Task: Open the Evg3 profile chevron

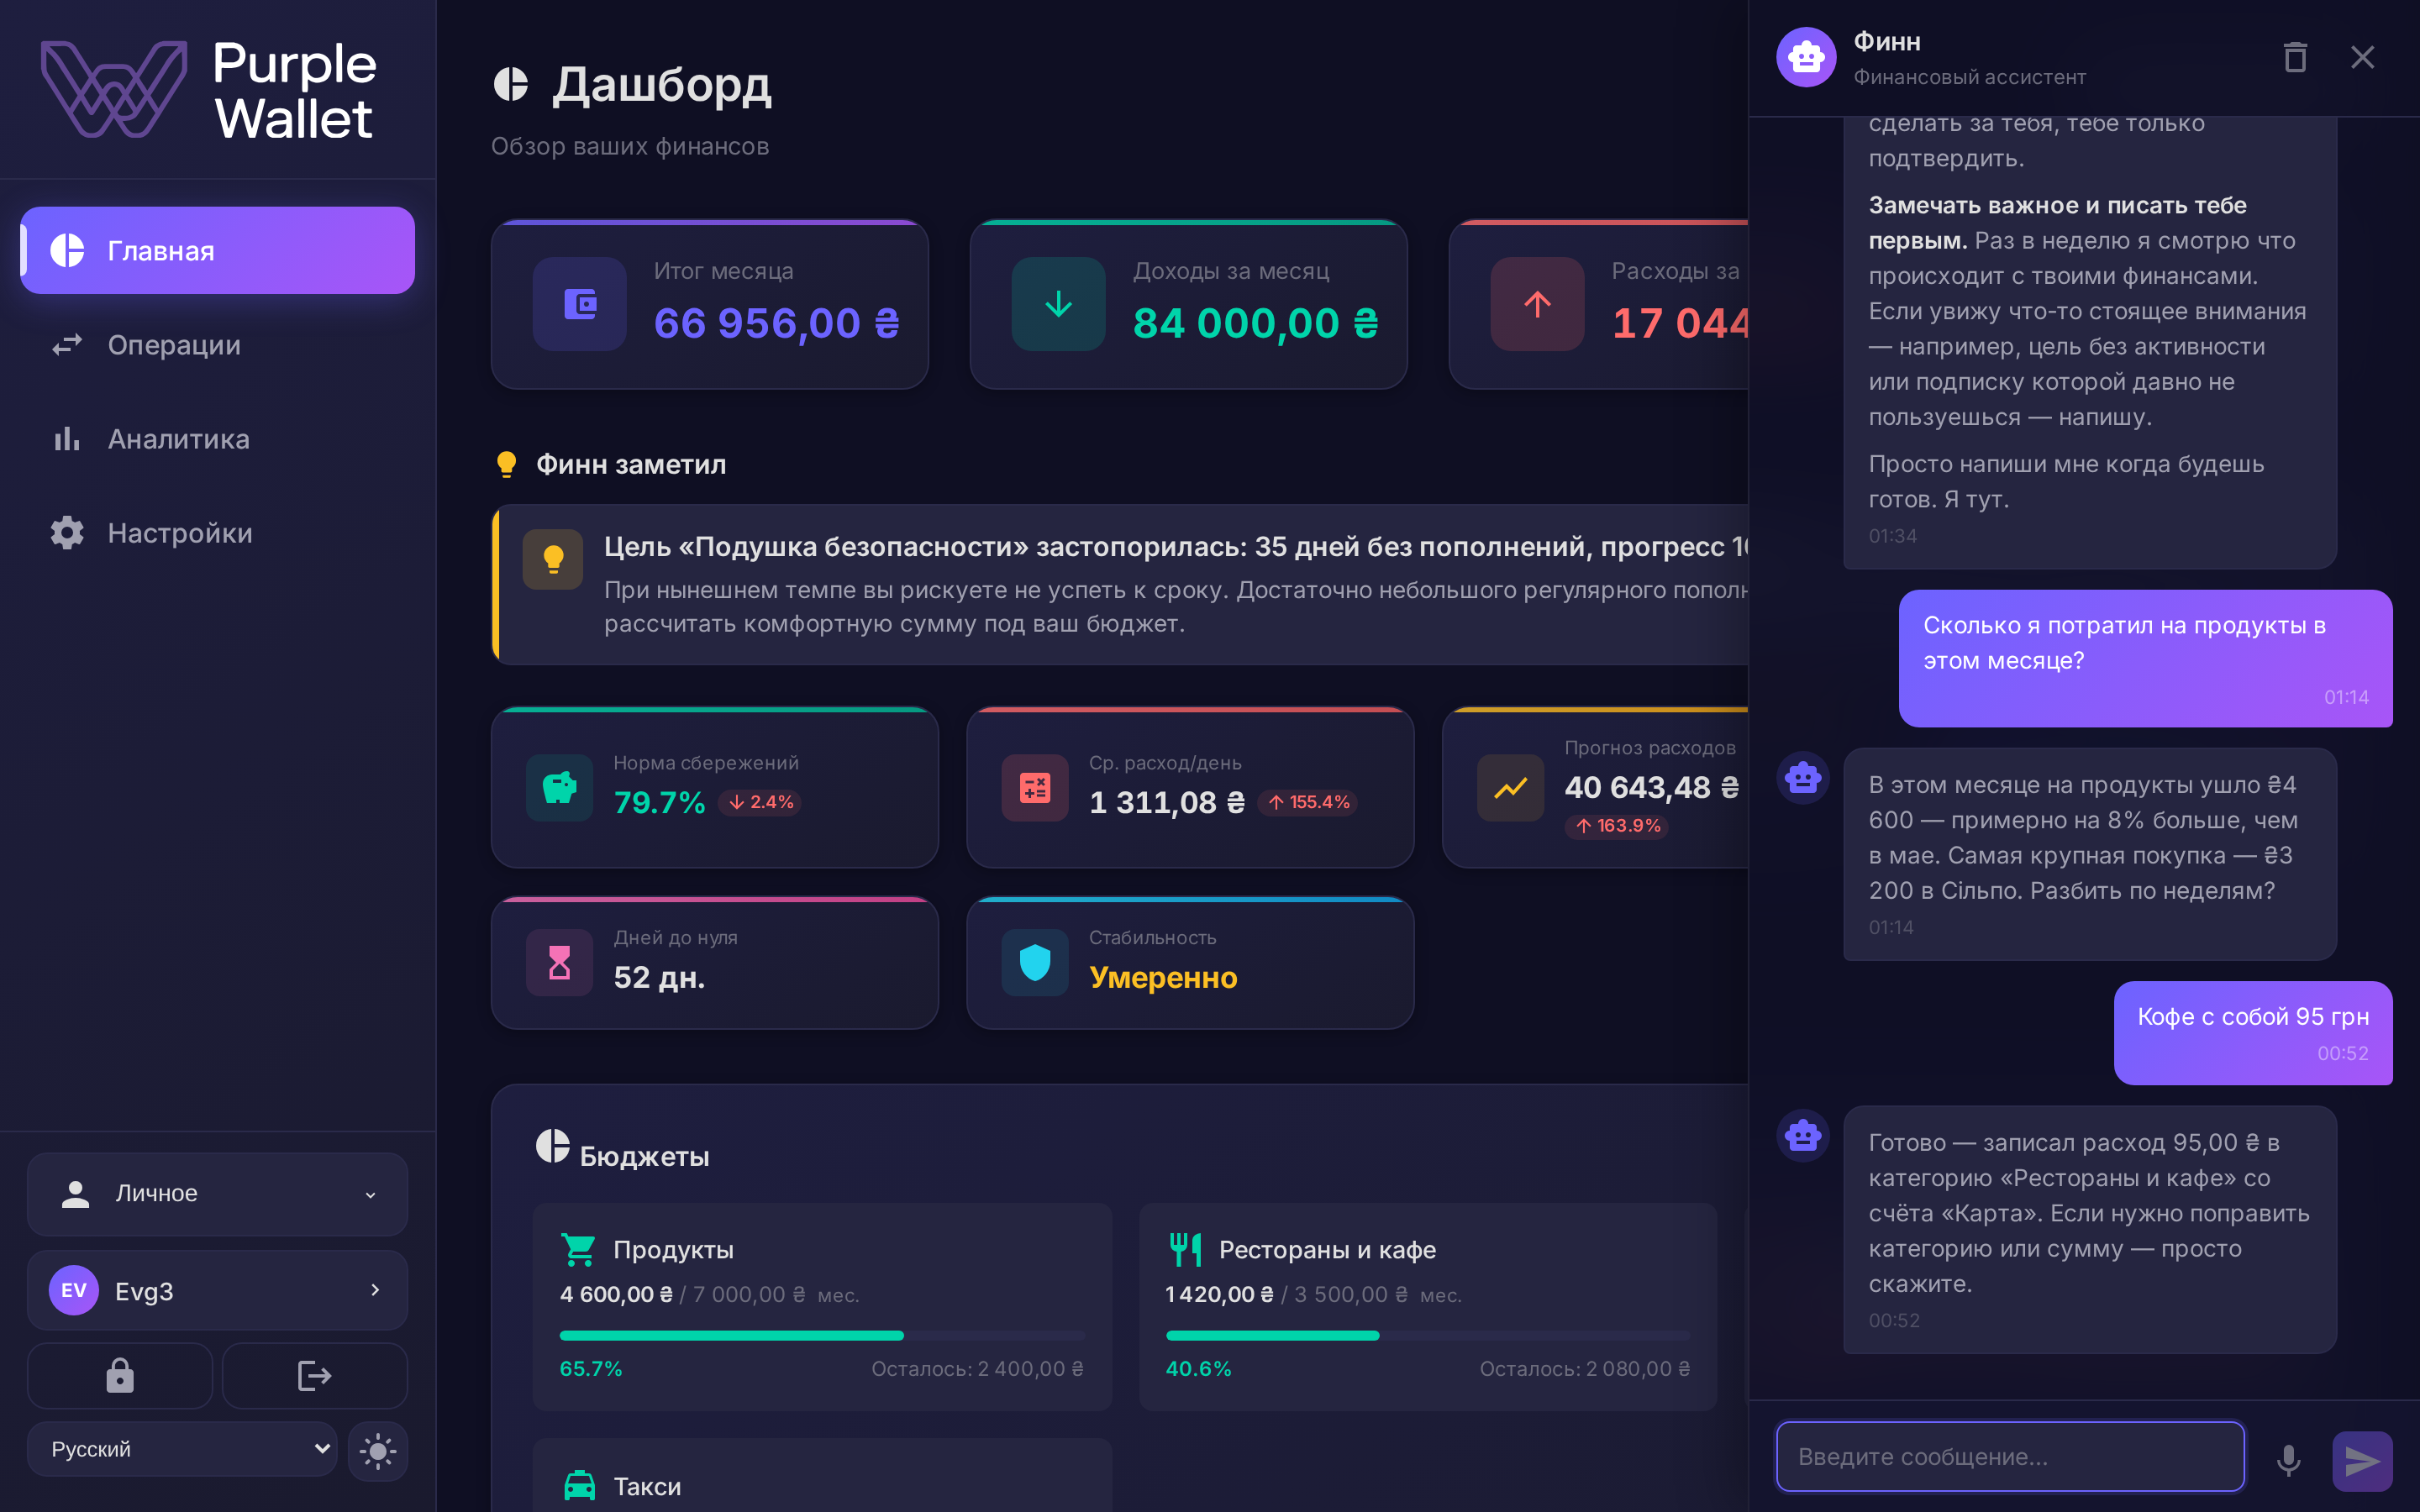Action: [375, 1290]
